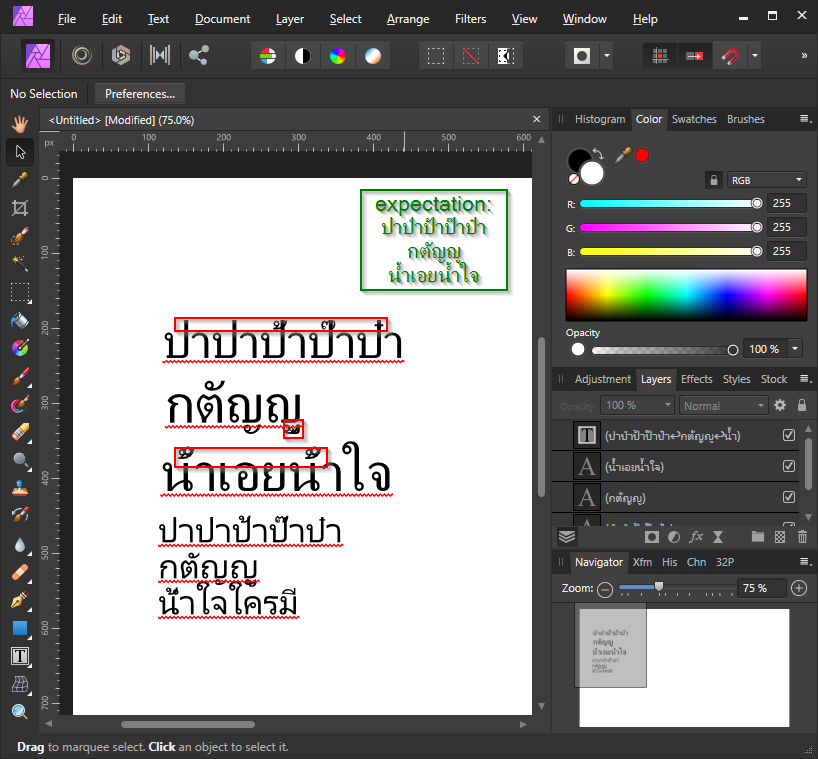This screenshot has width=818, height=759.
Task: Select the Crop tool
Action: point(20,208)
